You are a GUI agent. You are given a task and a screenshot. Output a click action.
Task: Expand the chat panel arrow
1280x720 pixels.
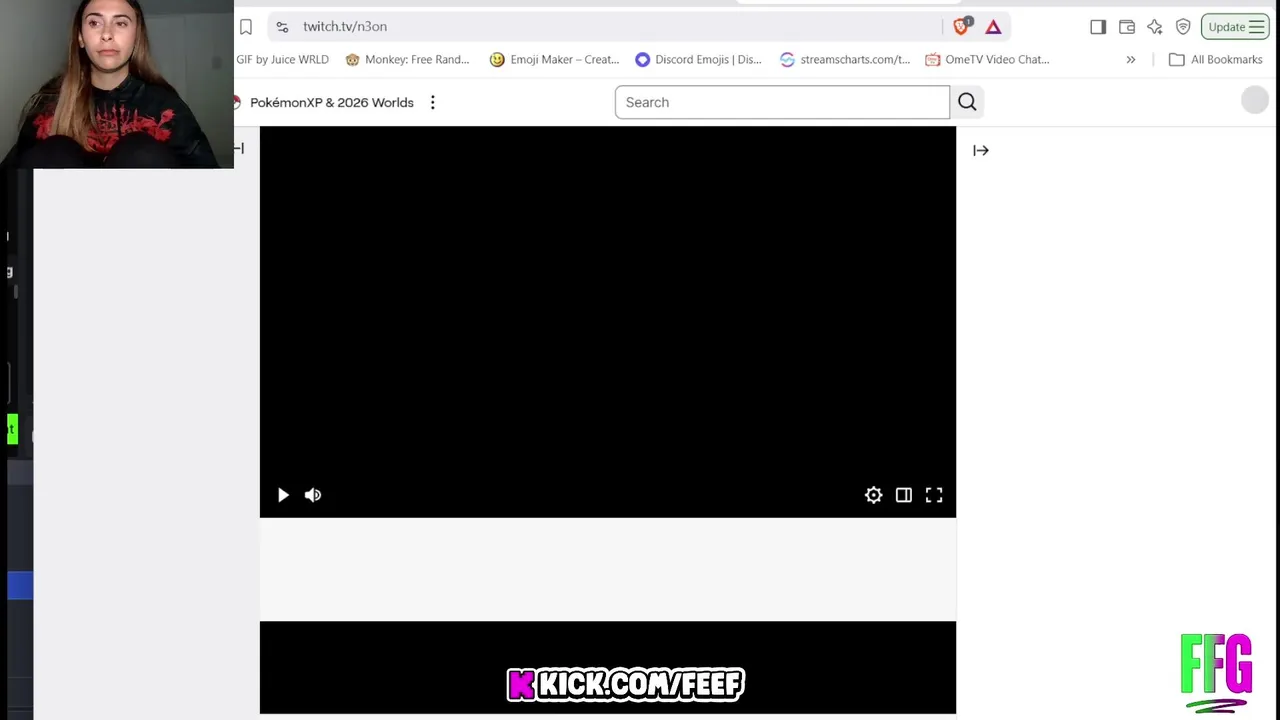tap(981, 151)
